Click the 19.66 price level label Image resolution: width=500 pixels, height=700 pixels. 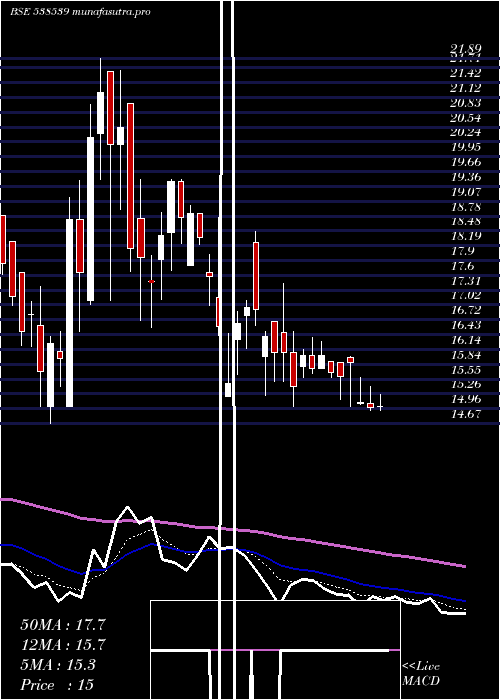(x=466, y=162)
